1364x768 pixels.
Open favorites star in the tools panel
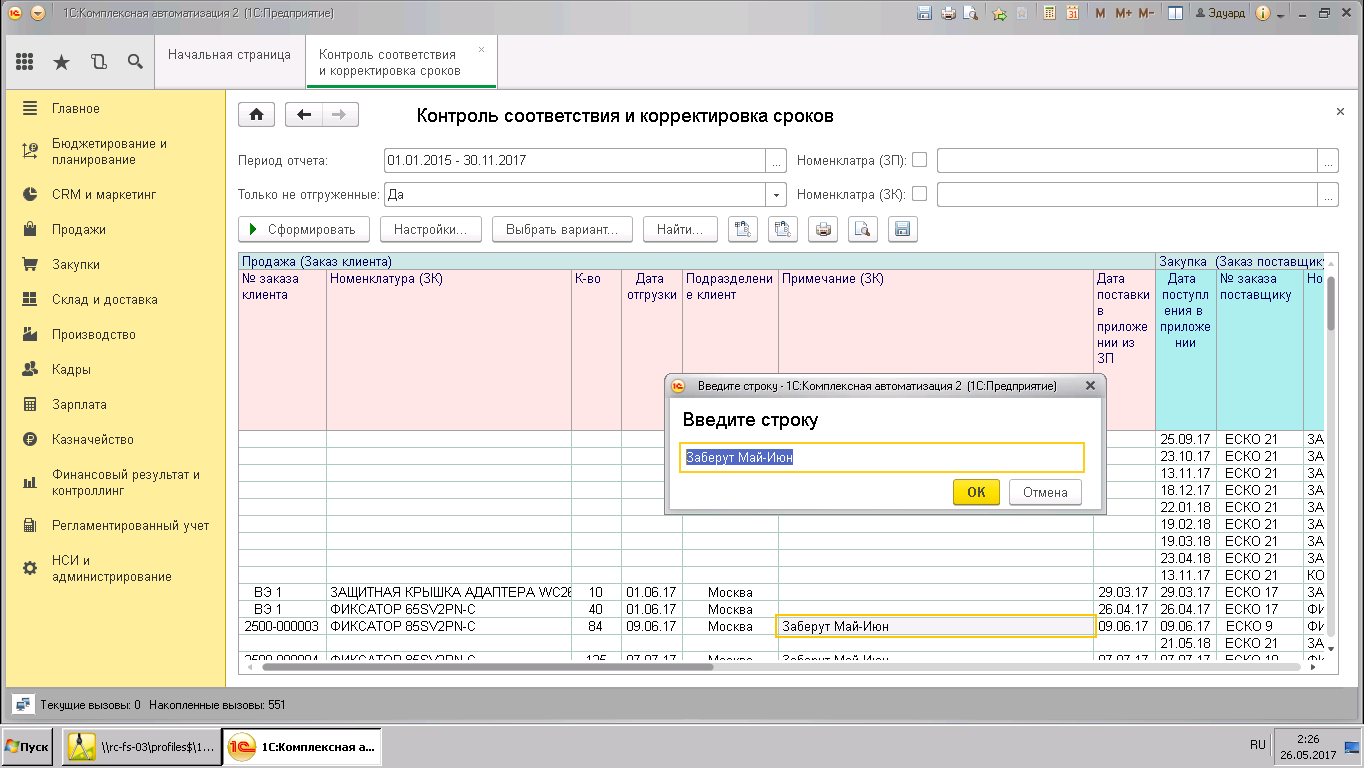[x=61, y=62]
